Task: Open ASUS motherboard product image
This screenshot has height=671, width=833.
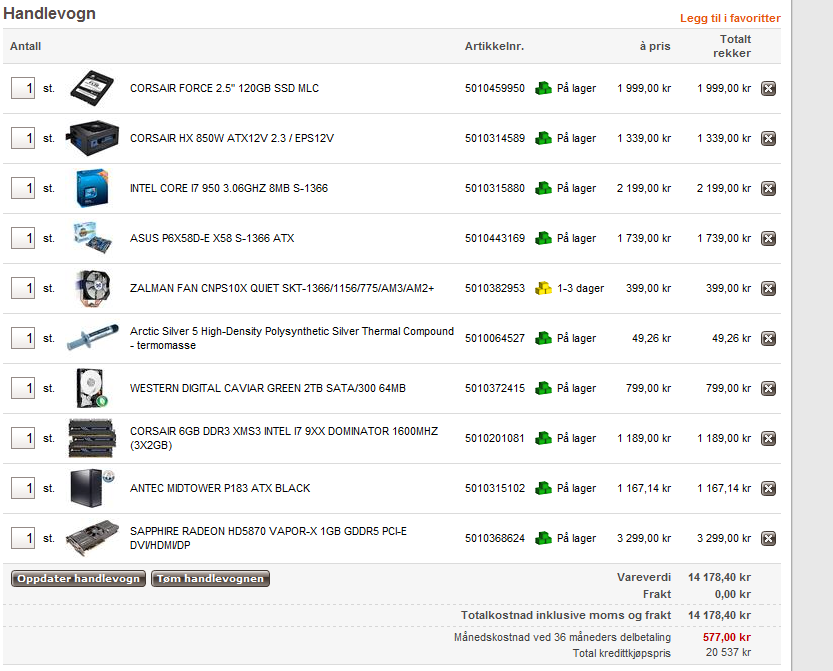Action: coord(92,238)
